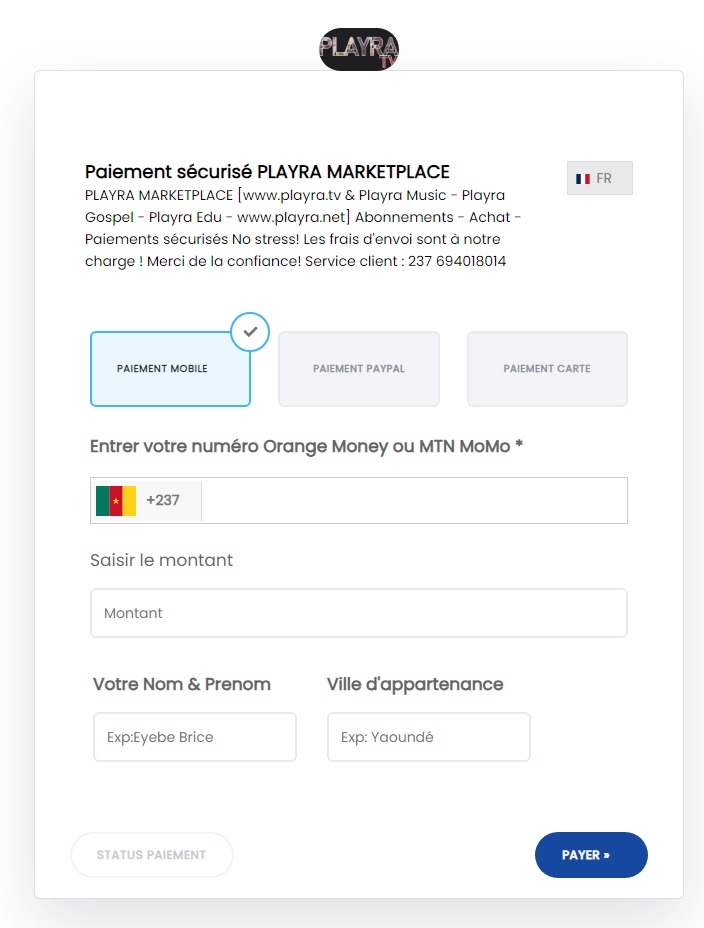Screen dimensions: 704x928
Task: Open the +237 country code selector
Action: click(146, 501)
